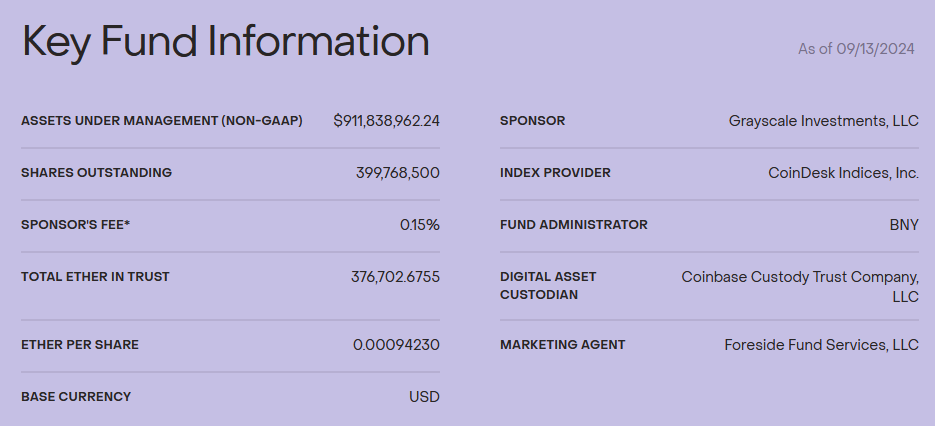This screenshot has width=935, height=426.
Task: Select the 0.00094230 value
Action: (396, 345)
